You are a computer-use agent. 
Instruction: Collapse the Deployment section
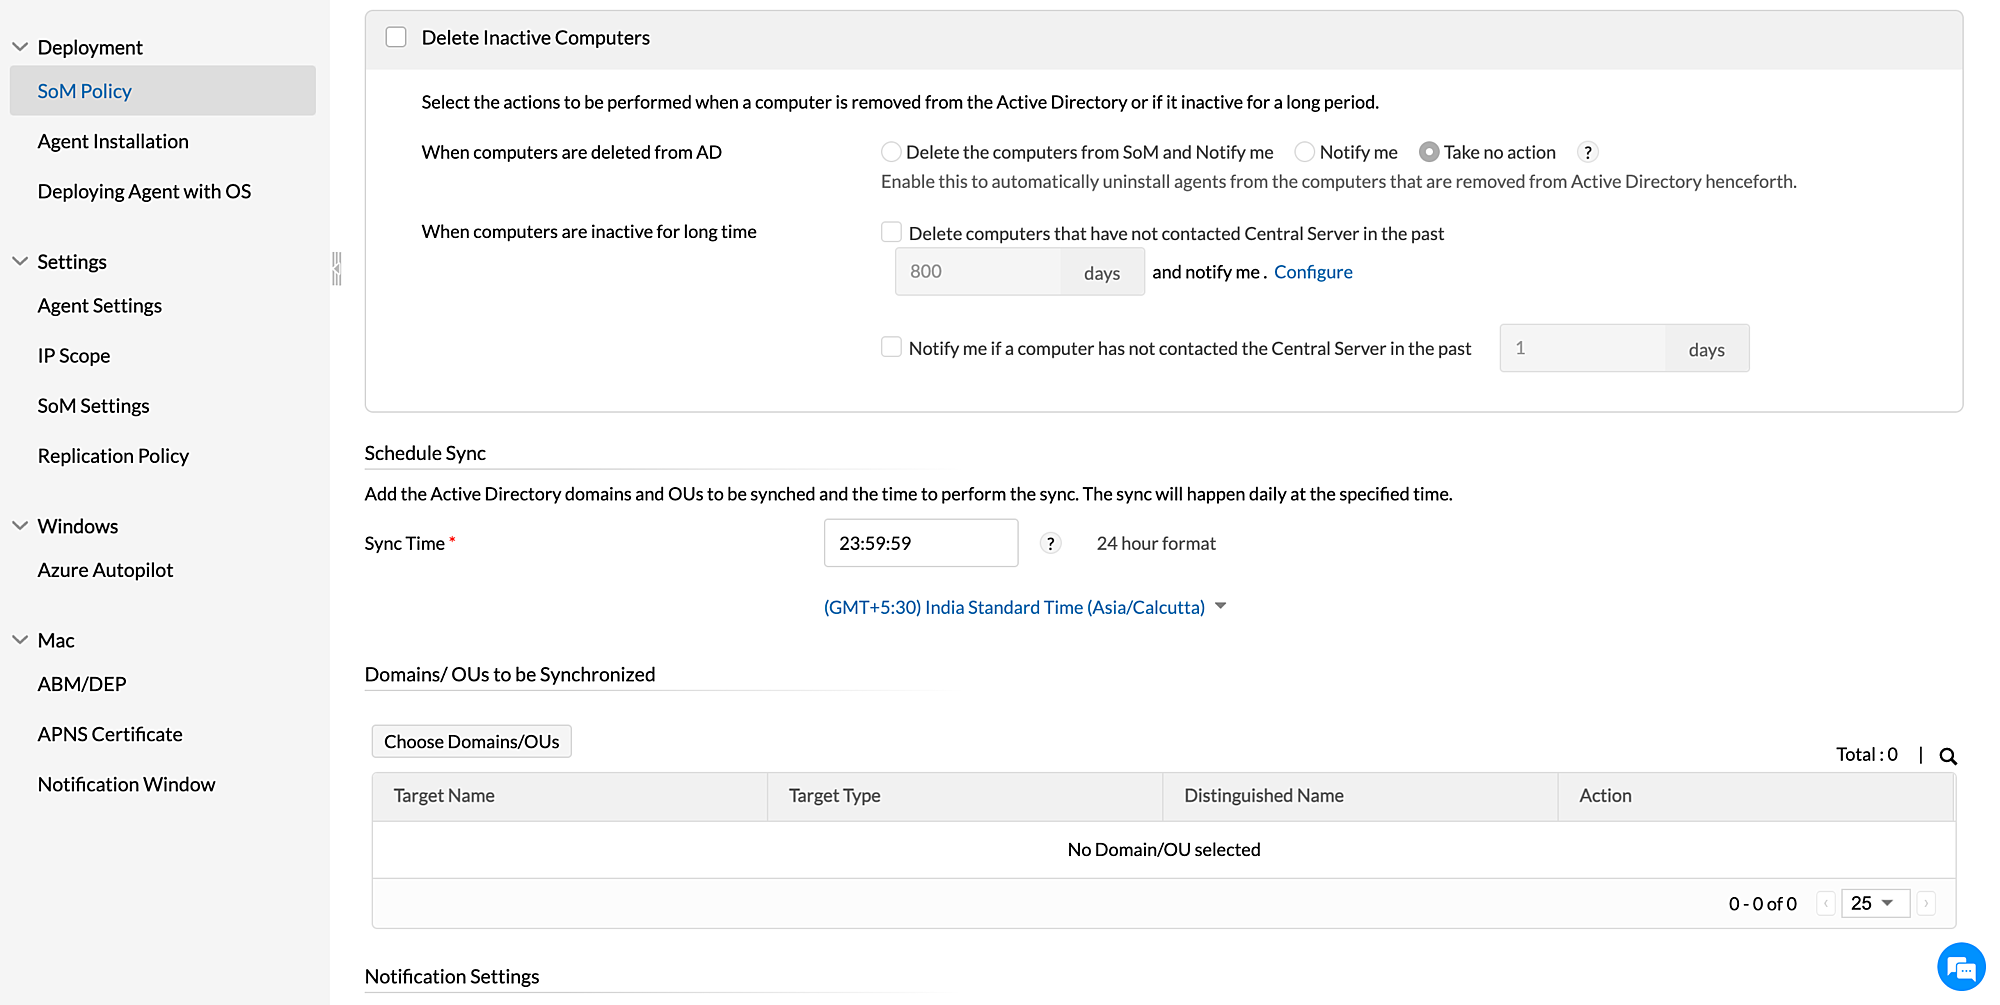(x=20, y=47)
